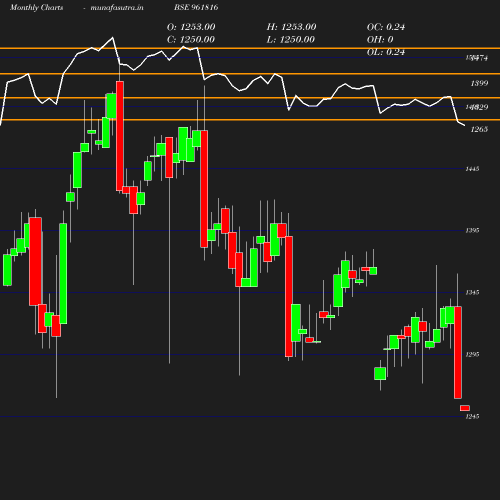Click the Monthly Charts title text

tap(37, 8)
